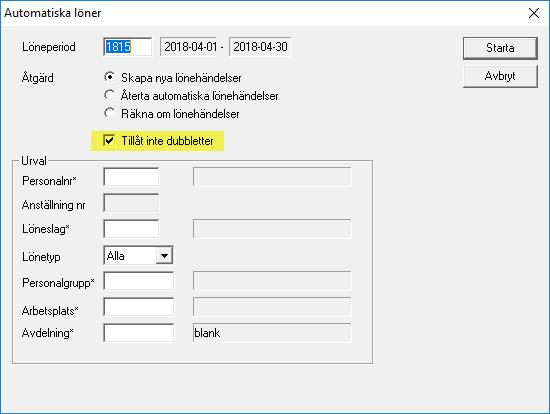The width and height of the screenshot is (550, 414).
Task: Click the Anställning nr label
Action: point(53,205)
